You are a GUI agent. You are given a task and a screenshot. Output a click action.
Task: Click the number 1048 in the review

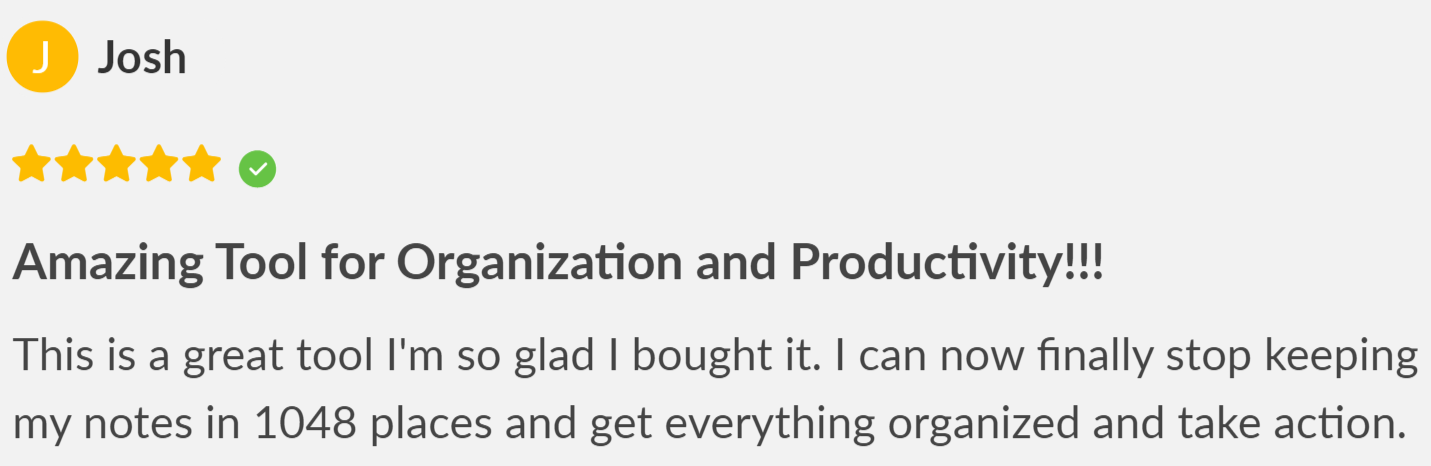(306, 425)
